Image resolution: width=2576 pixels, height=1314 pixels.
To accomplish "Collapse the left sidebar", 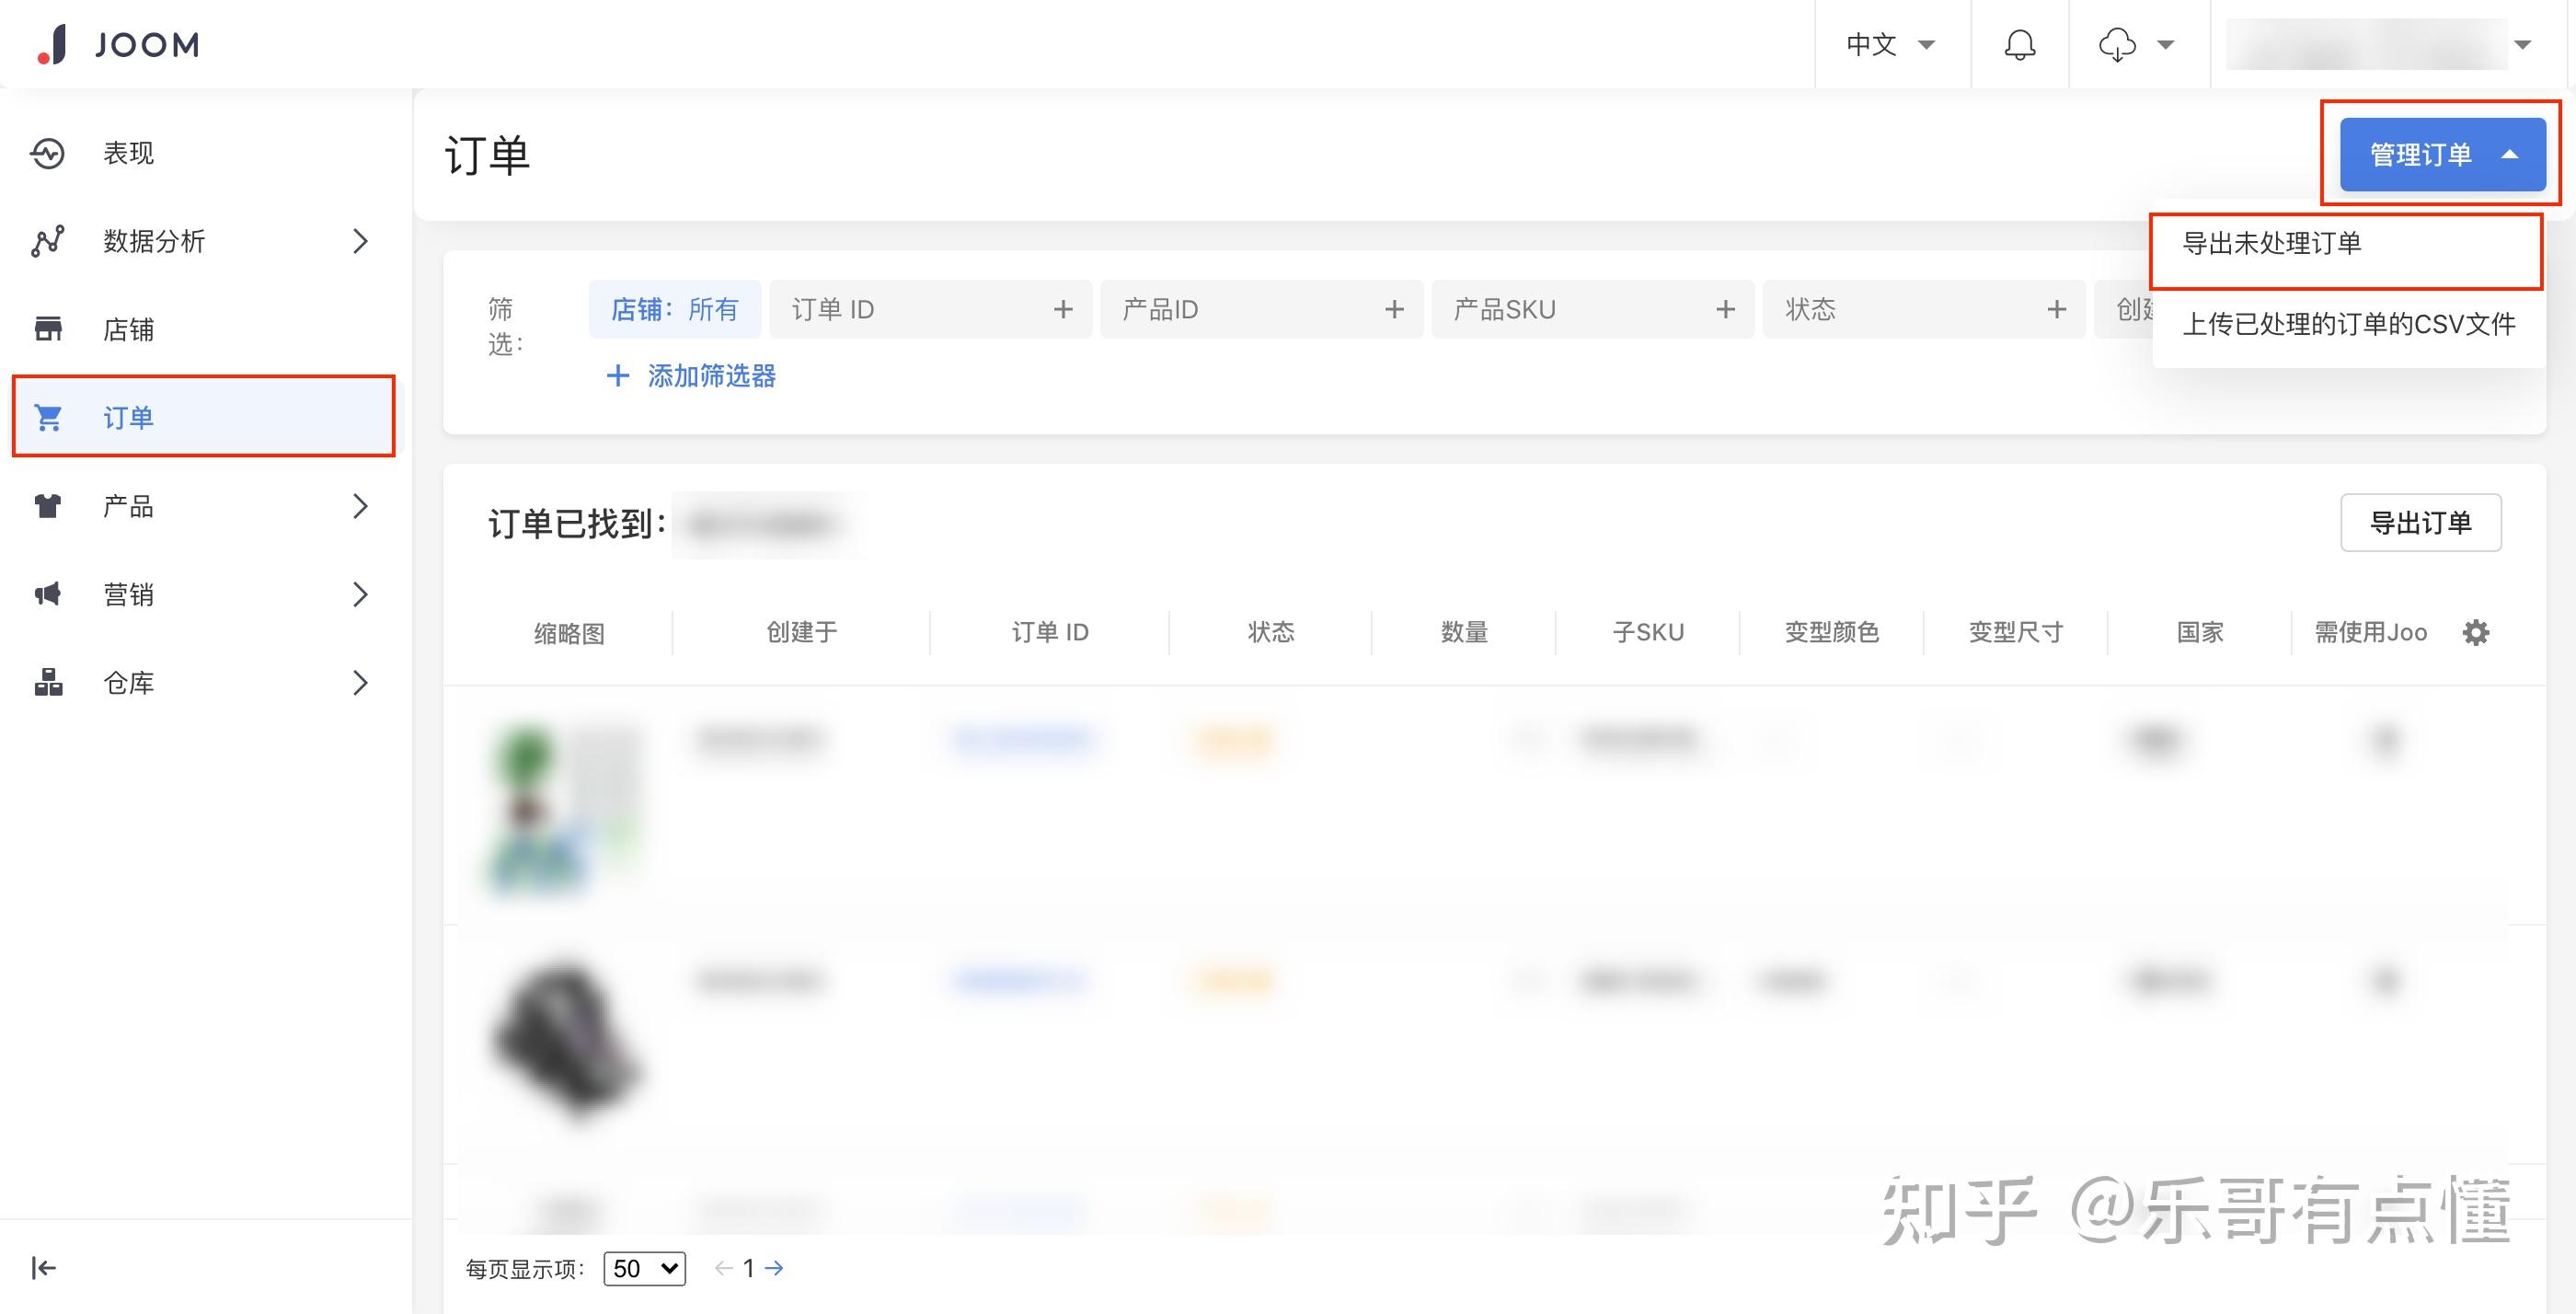I will tap(42, 1267).
